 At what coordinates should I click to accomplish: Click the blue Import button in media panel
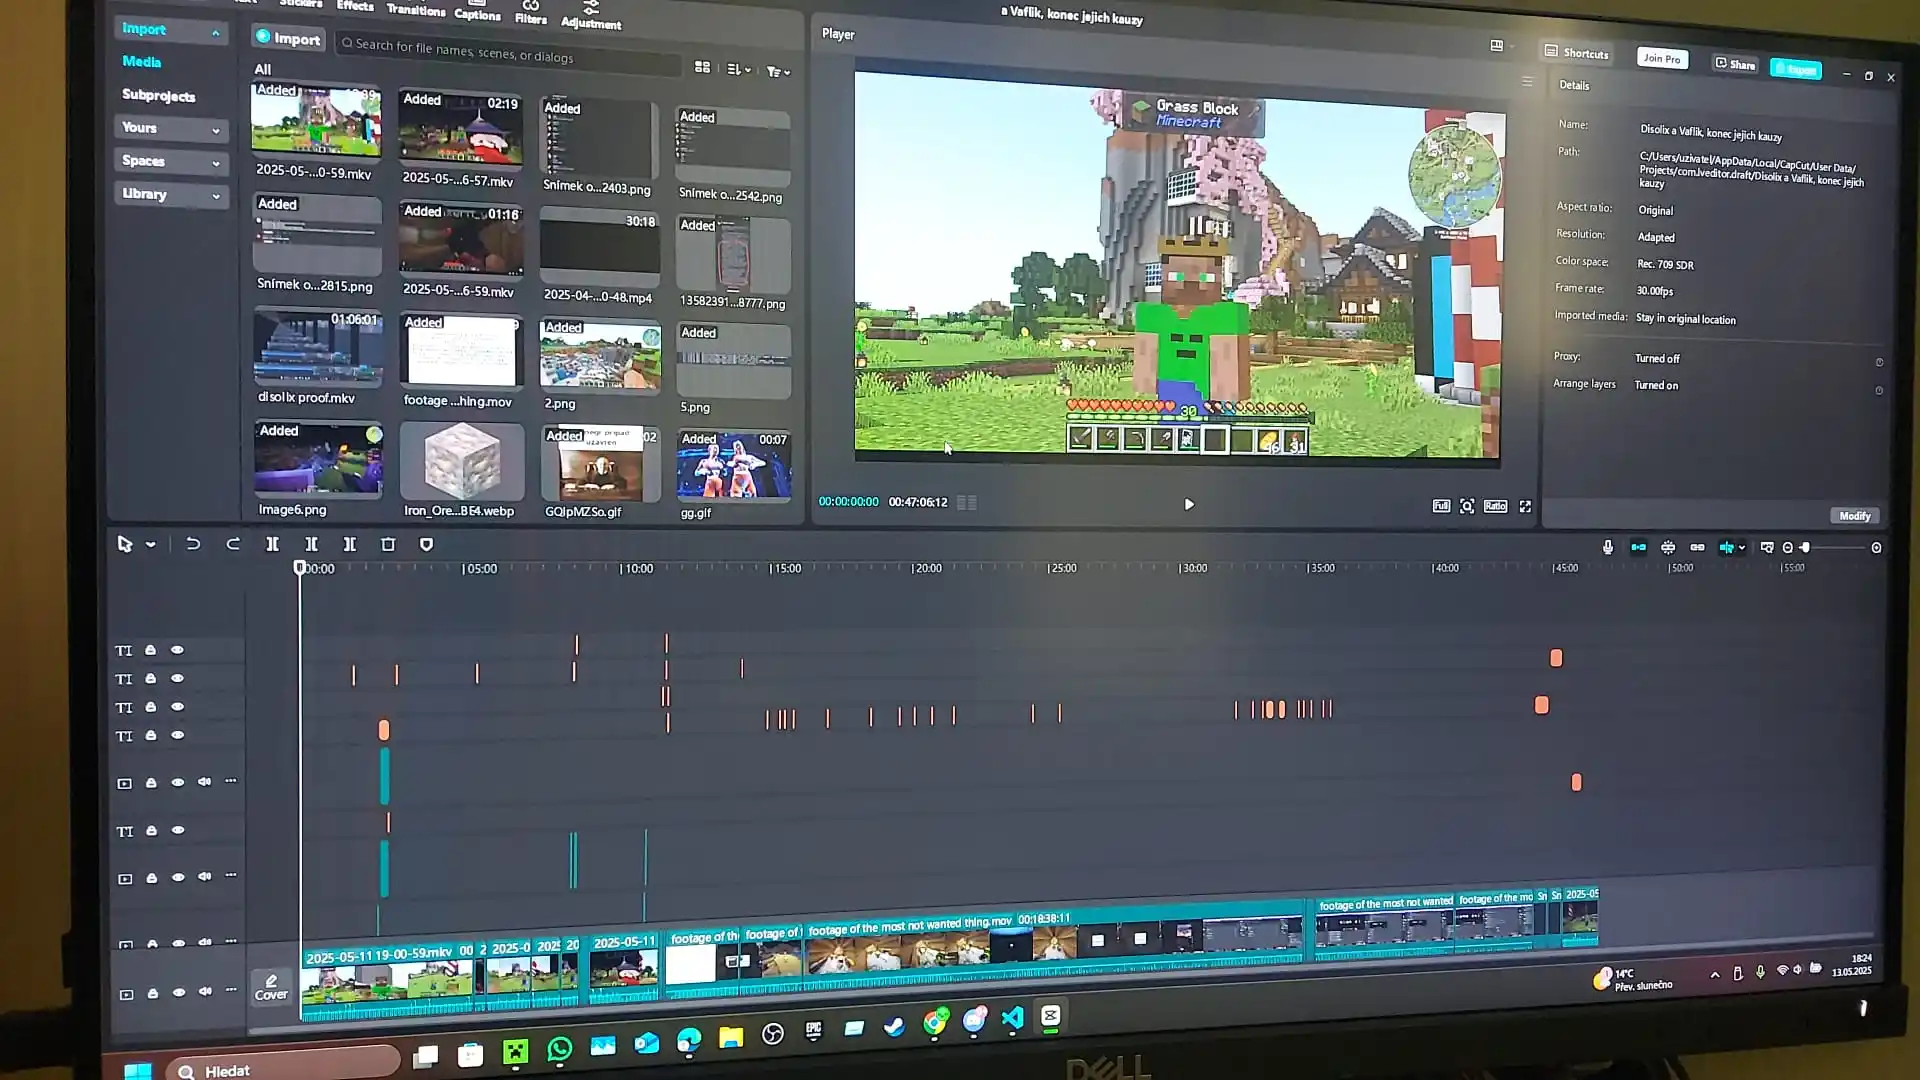(288, 38)
